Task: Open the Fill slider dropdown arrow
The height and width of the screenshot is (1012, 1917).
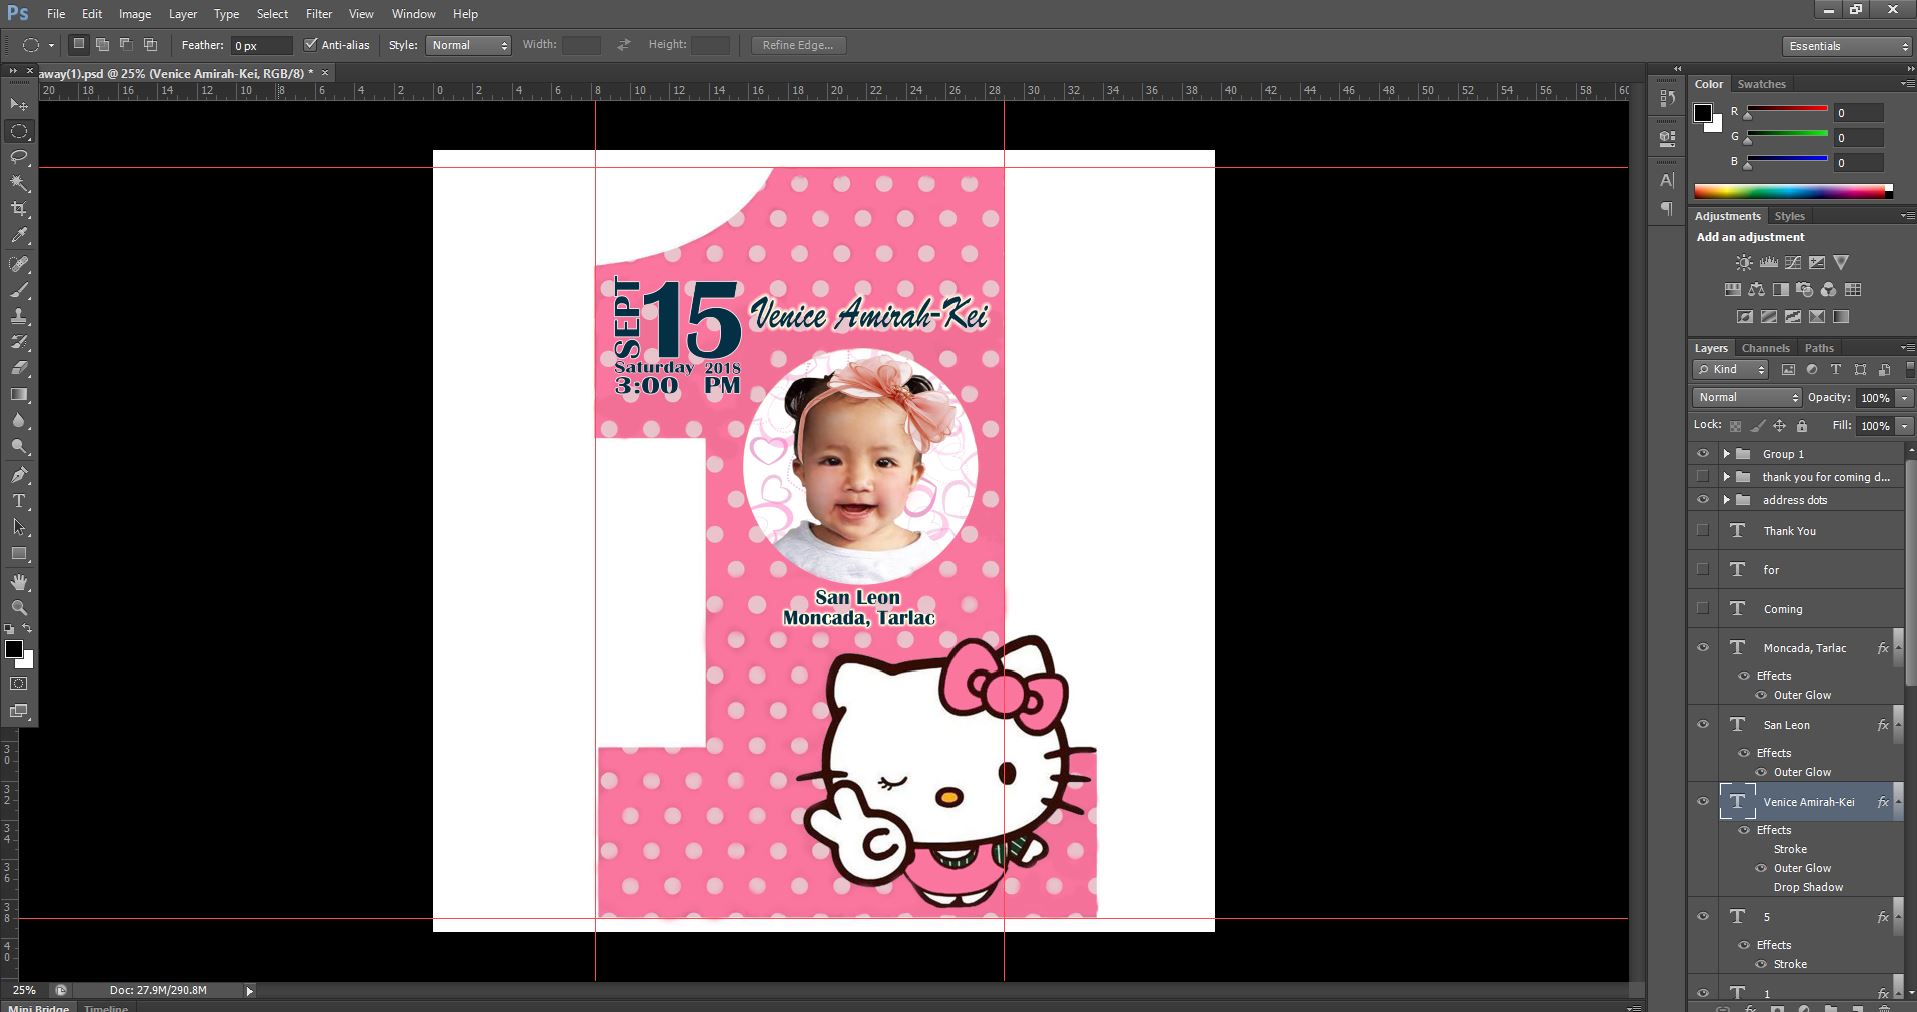Action: [1905, 426]
